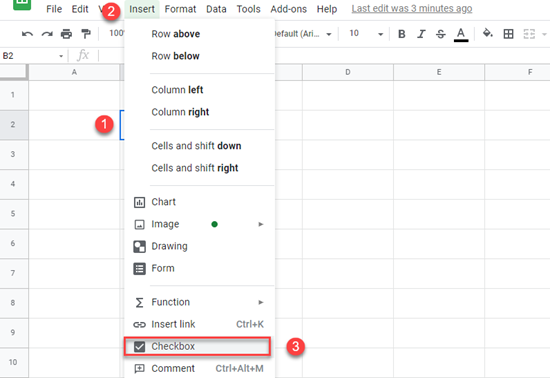Image resolution: width=550 pixels, height=378 pixels.
Task: Click the formula bar fx icon
Action: coord(83,55)
